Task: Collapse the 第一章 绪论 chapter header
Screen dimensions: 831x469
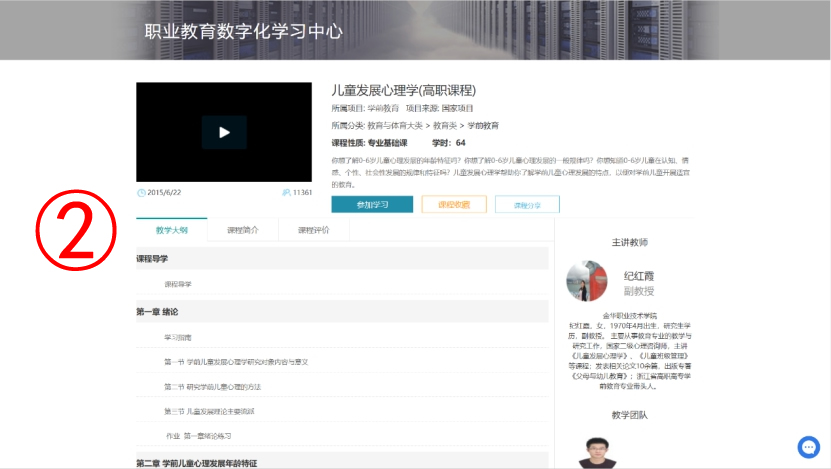Action: pos(342,312)
